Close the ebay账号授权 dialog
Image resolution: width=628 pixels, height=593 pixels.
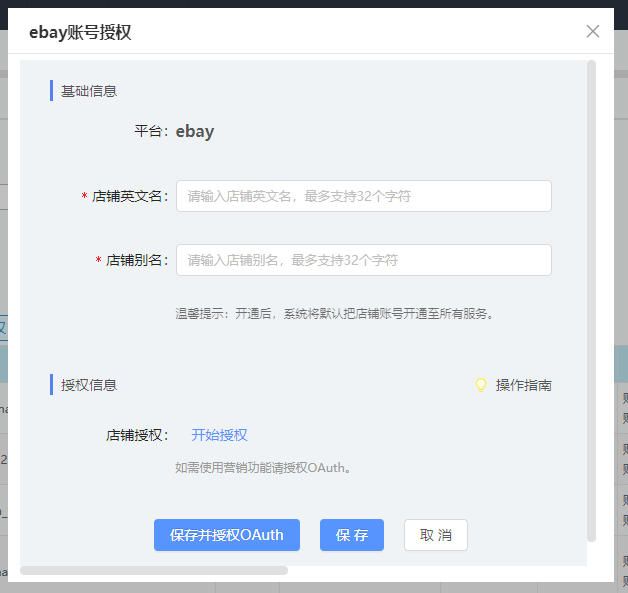pos(592,31)
